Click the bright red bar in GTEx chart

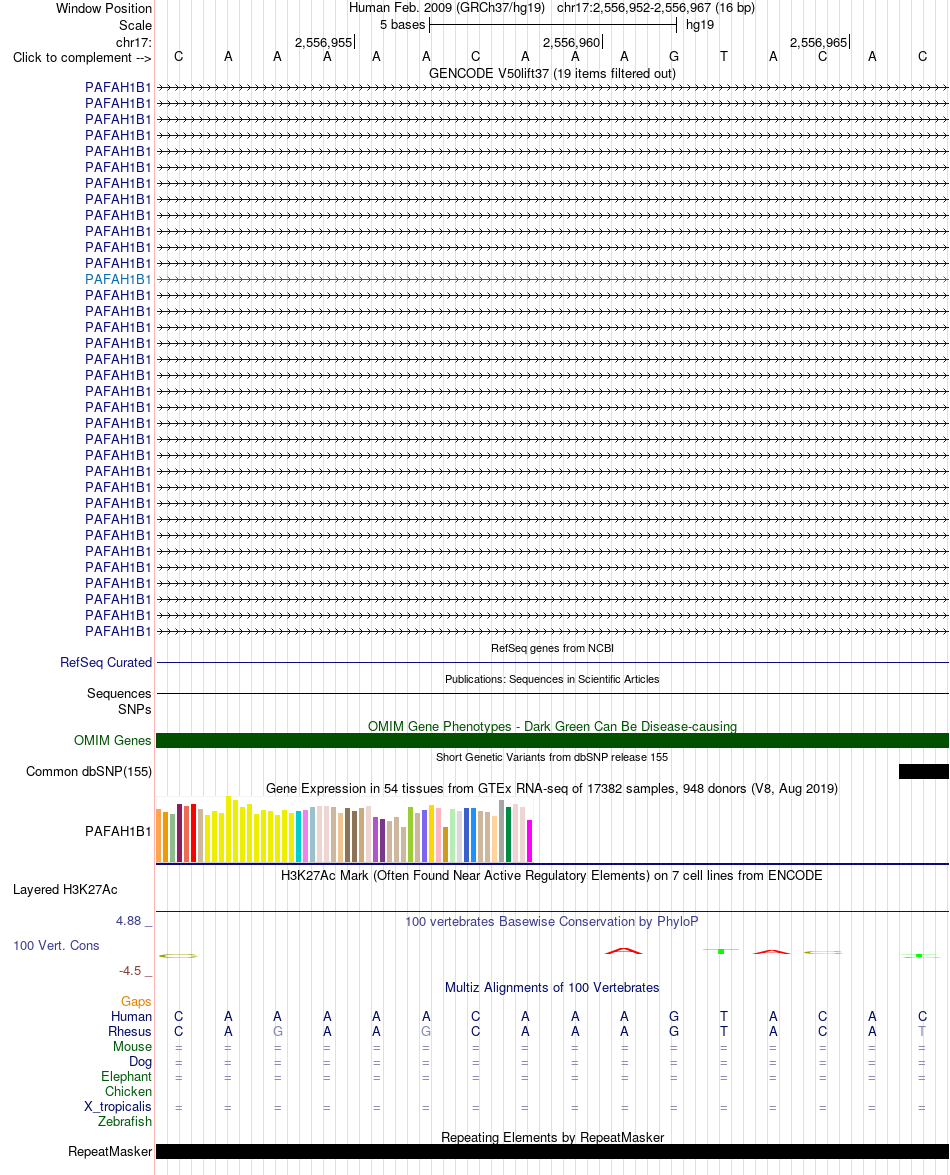(193, 833)
